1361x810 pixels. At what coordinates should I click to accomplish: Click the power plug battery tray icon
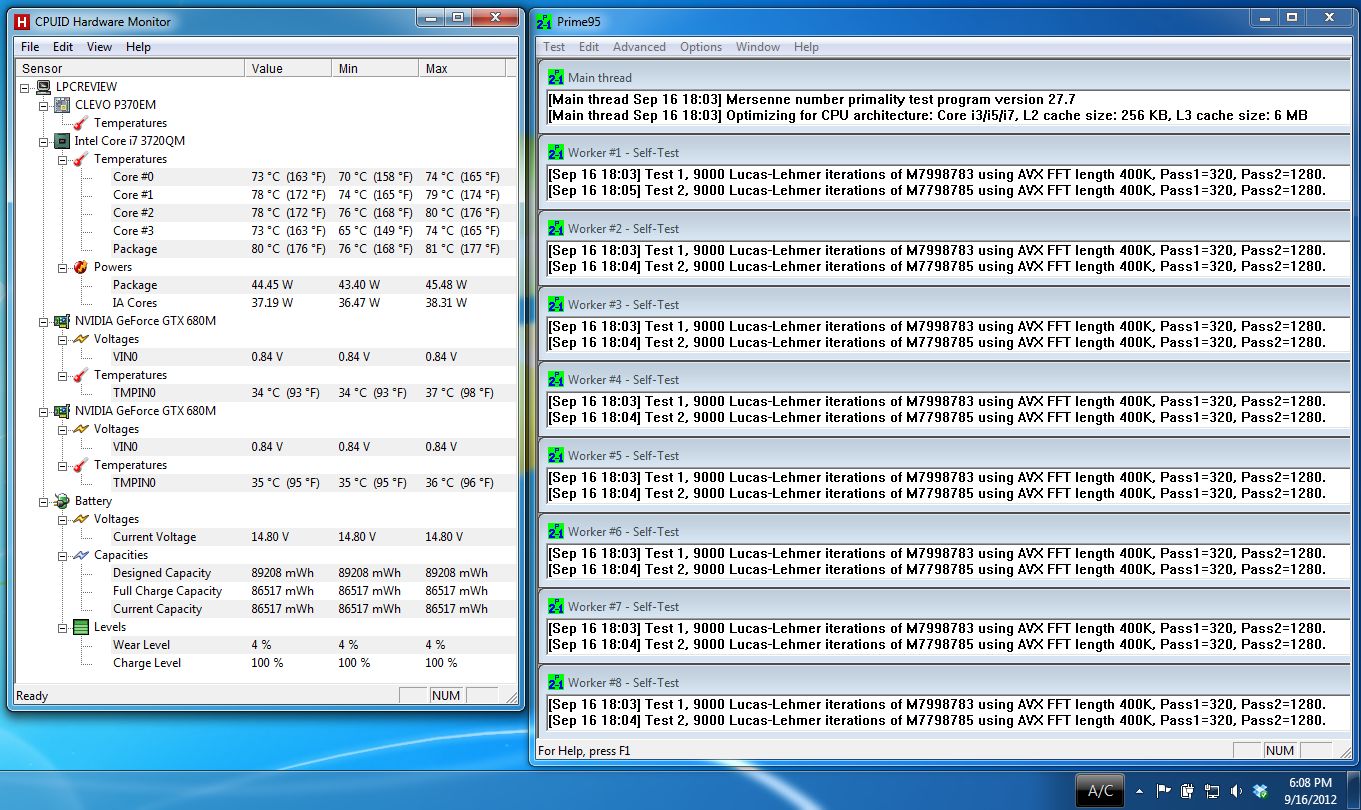pos(1188,790)
